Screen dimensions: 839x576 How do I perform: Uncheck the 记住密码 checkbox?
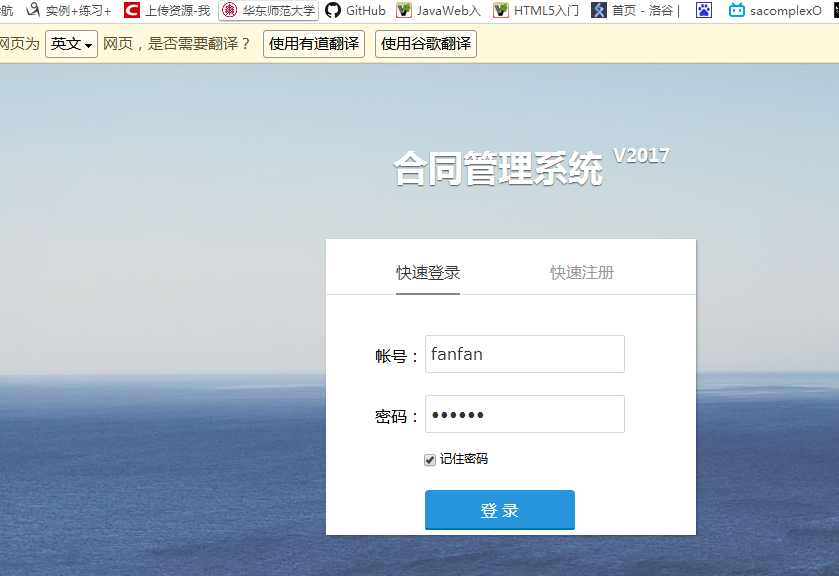[430, 460]
